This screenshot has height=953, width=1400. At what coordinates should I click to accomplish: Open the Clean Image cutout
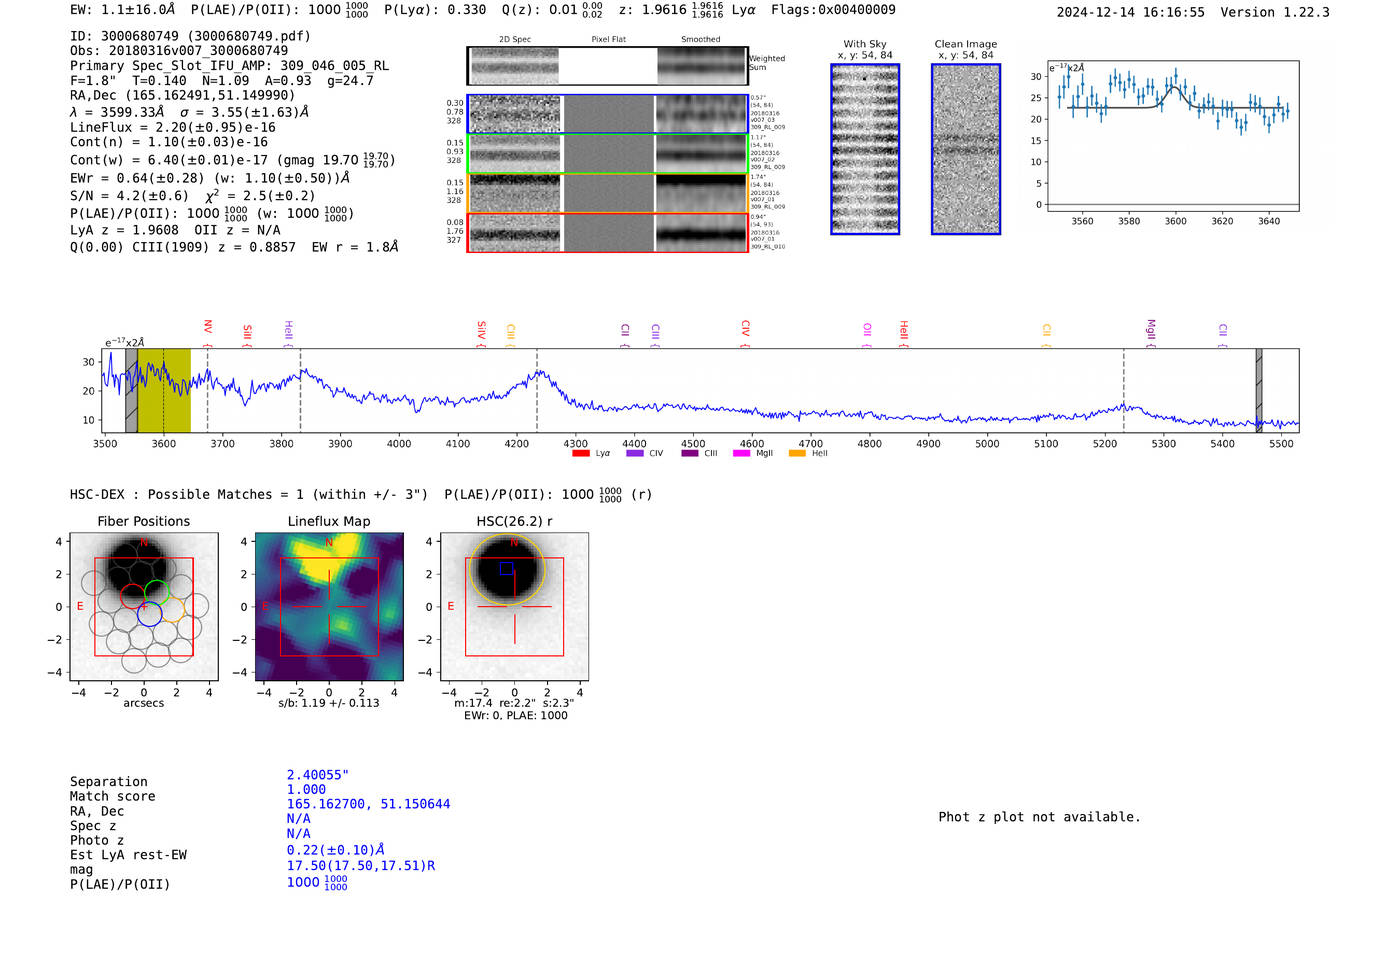coord(966,149)
